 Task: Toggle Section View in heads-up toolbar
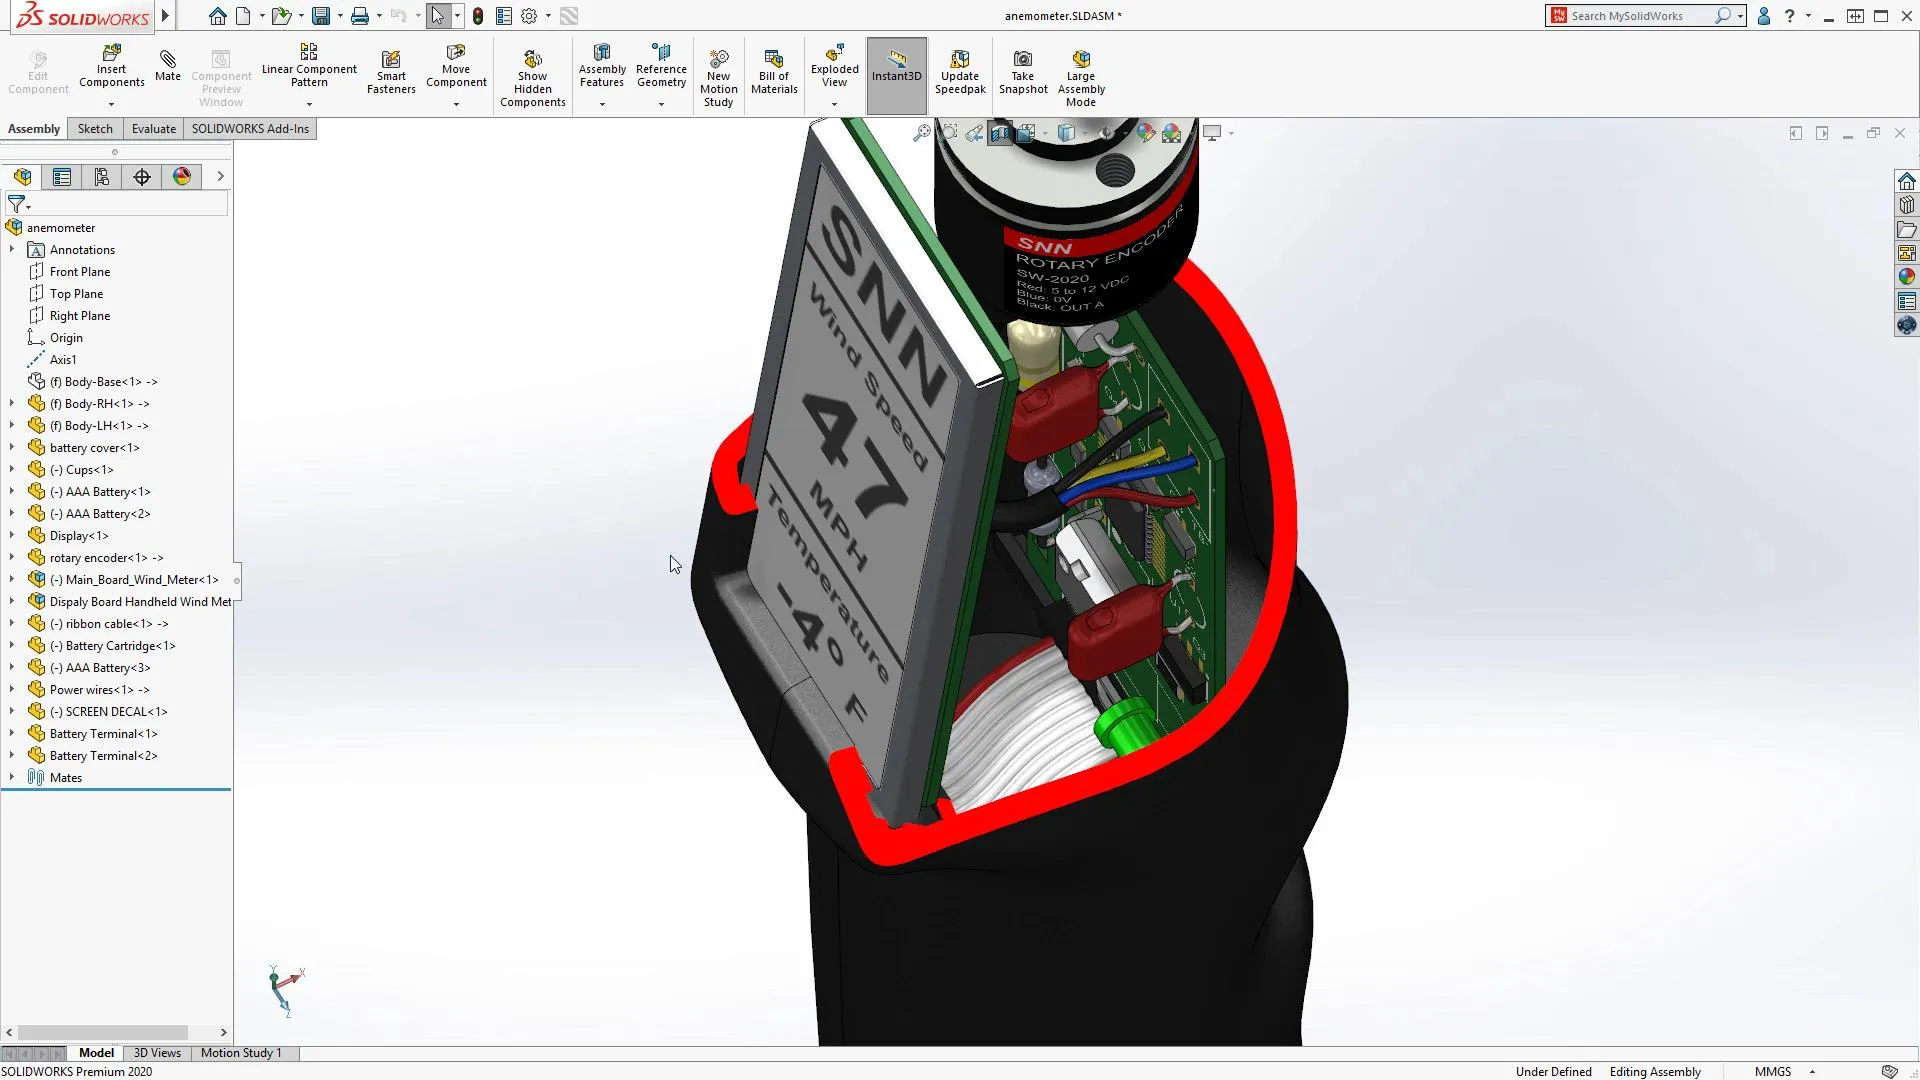(x=999, y=133)
